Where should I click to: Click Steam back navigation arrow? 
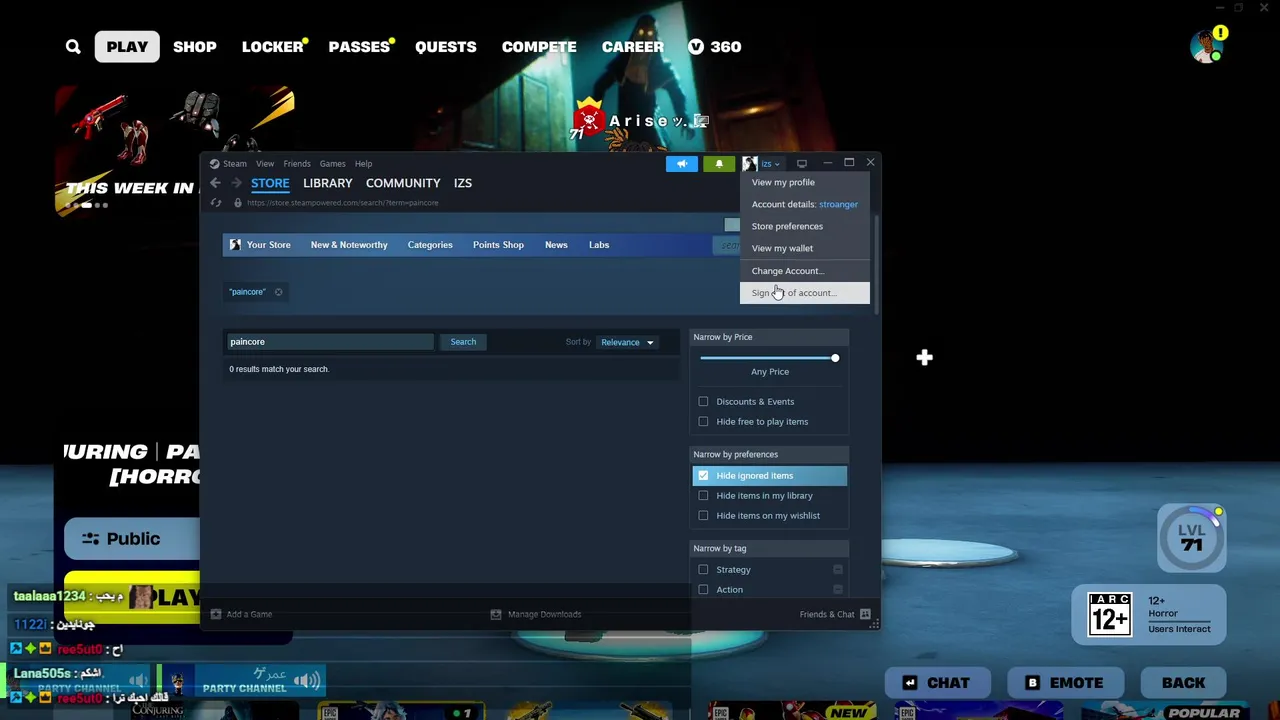(215, 183)
